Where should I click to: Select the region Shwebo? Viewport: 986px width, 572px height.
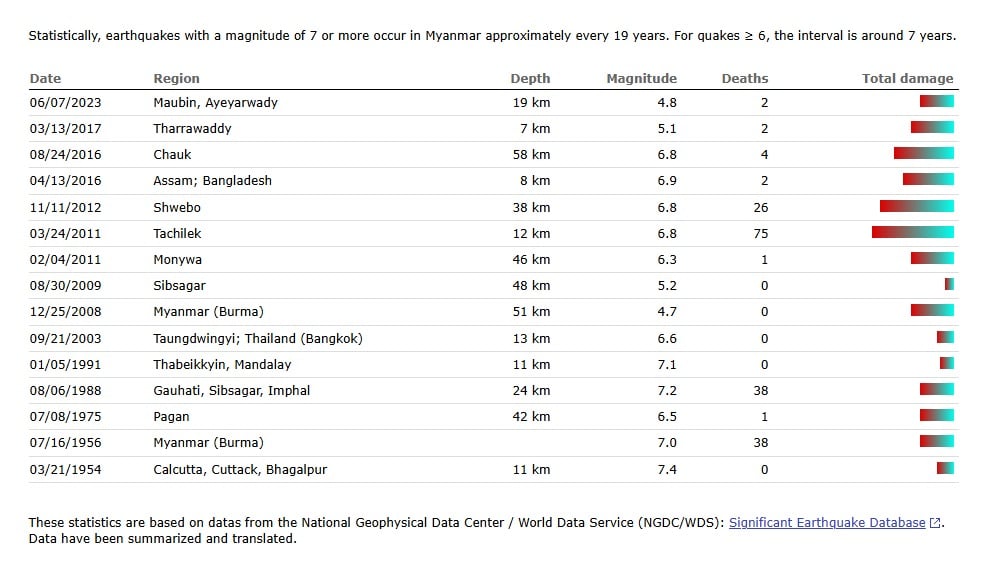(x=177, y=207)
